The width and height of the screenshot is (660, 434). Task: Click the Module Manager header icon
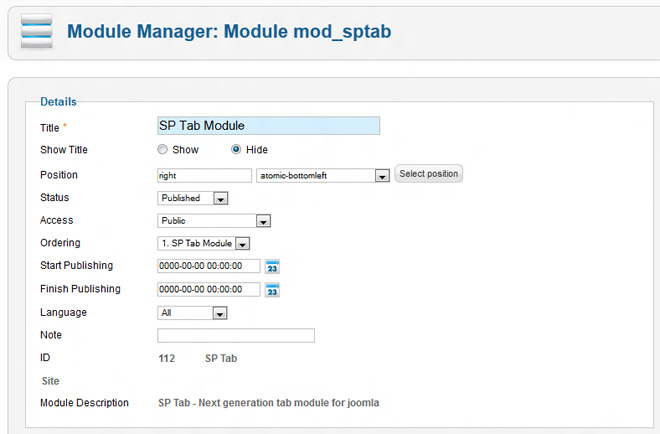click(37, 32)
